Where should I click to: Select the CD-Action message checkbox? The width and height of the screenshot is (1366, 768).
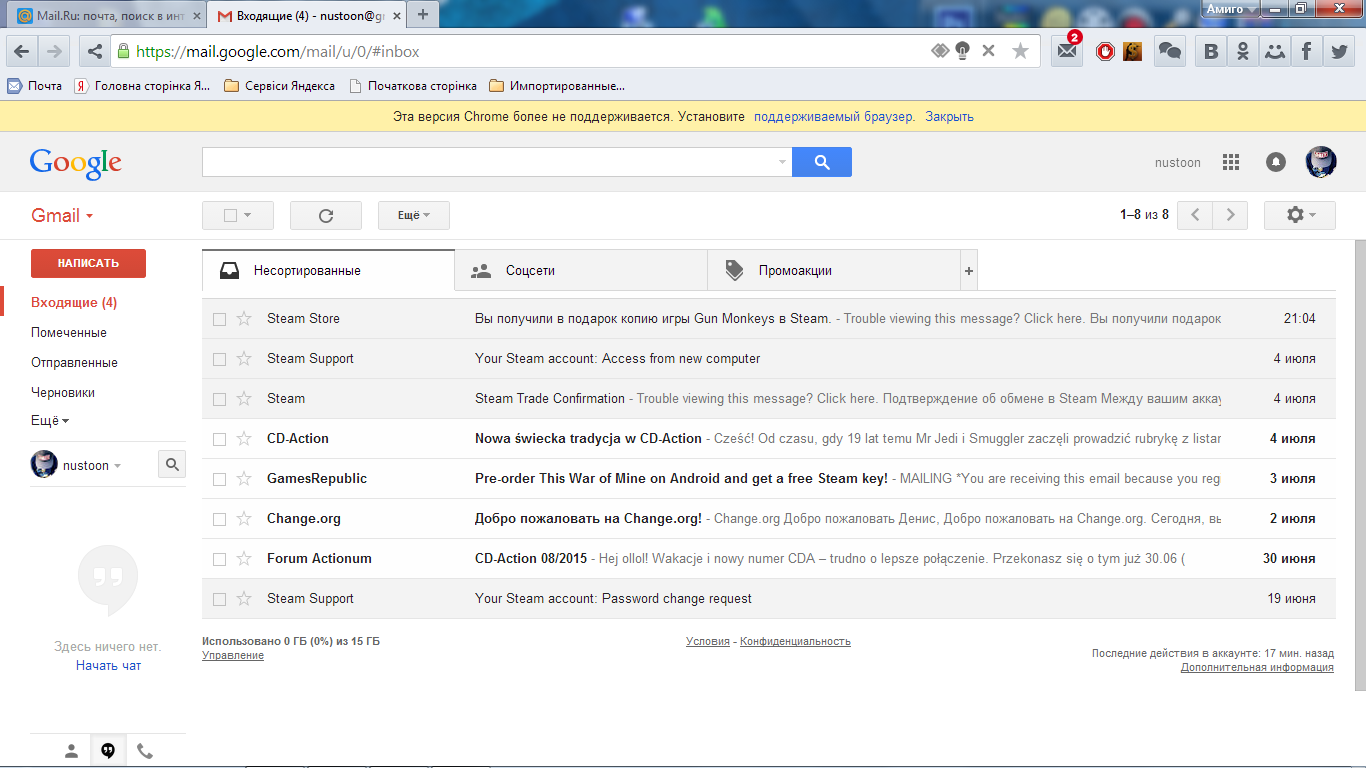pos(219,439)
